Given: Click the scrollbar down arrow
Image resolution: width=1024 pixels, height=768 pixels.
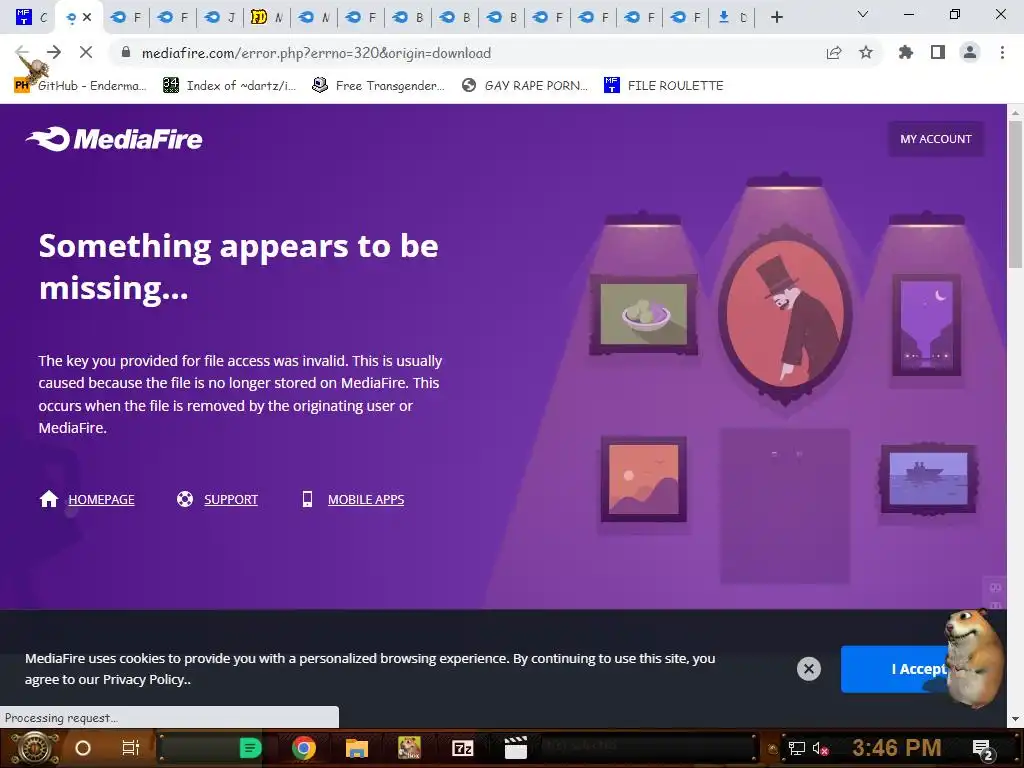Looking at the screenshot, I should [x=1015, y=719].
